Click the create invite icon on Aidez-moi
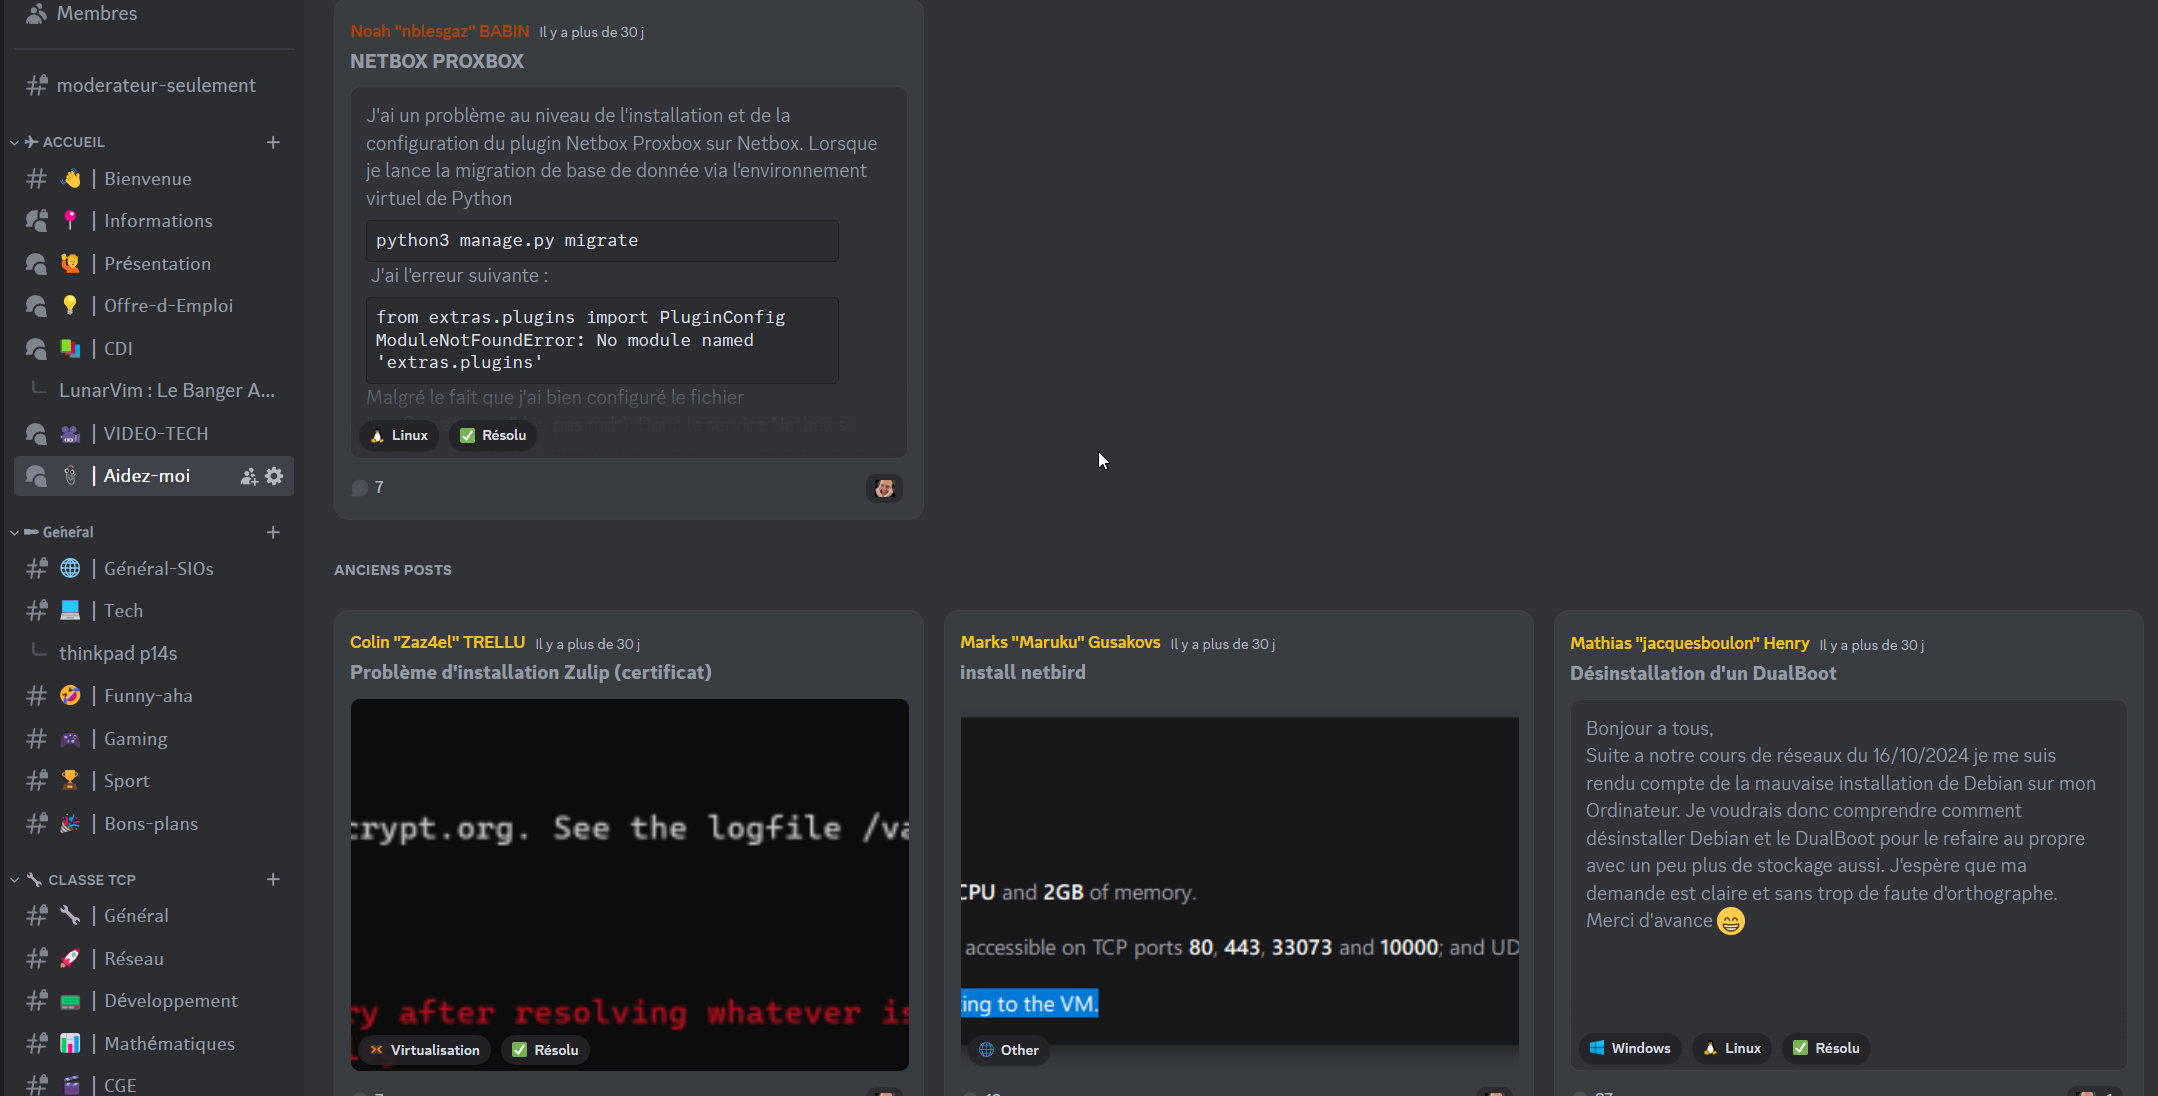 pyautogui.click(x=249, y=476)
